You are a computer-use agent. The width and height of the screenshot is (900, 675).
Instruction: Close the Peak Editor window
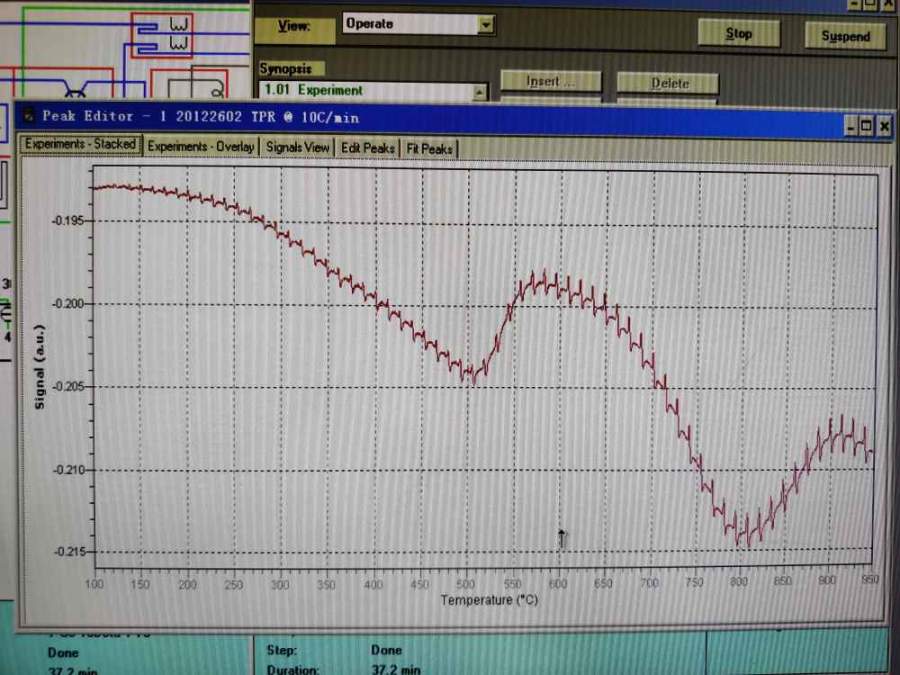tap(884, 126)
